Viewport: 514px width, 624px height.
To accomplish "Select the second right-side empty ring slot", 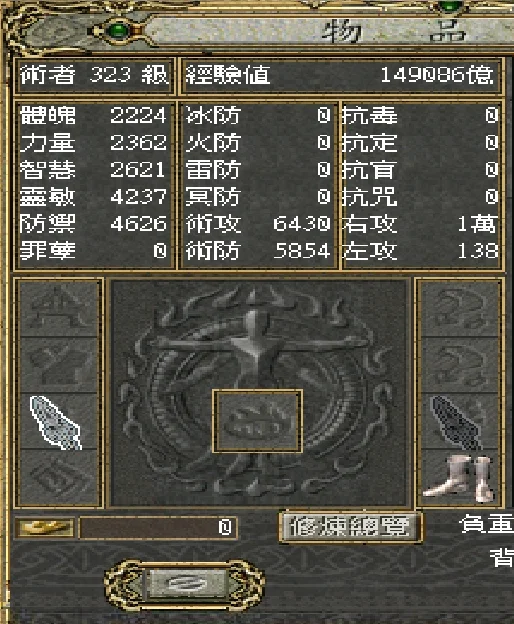I will pos(460,365).
